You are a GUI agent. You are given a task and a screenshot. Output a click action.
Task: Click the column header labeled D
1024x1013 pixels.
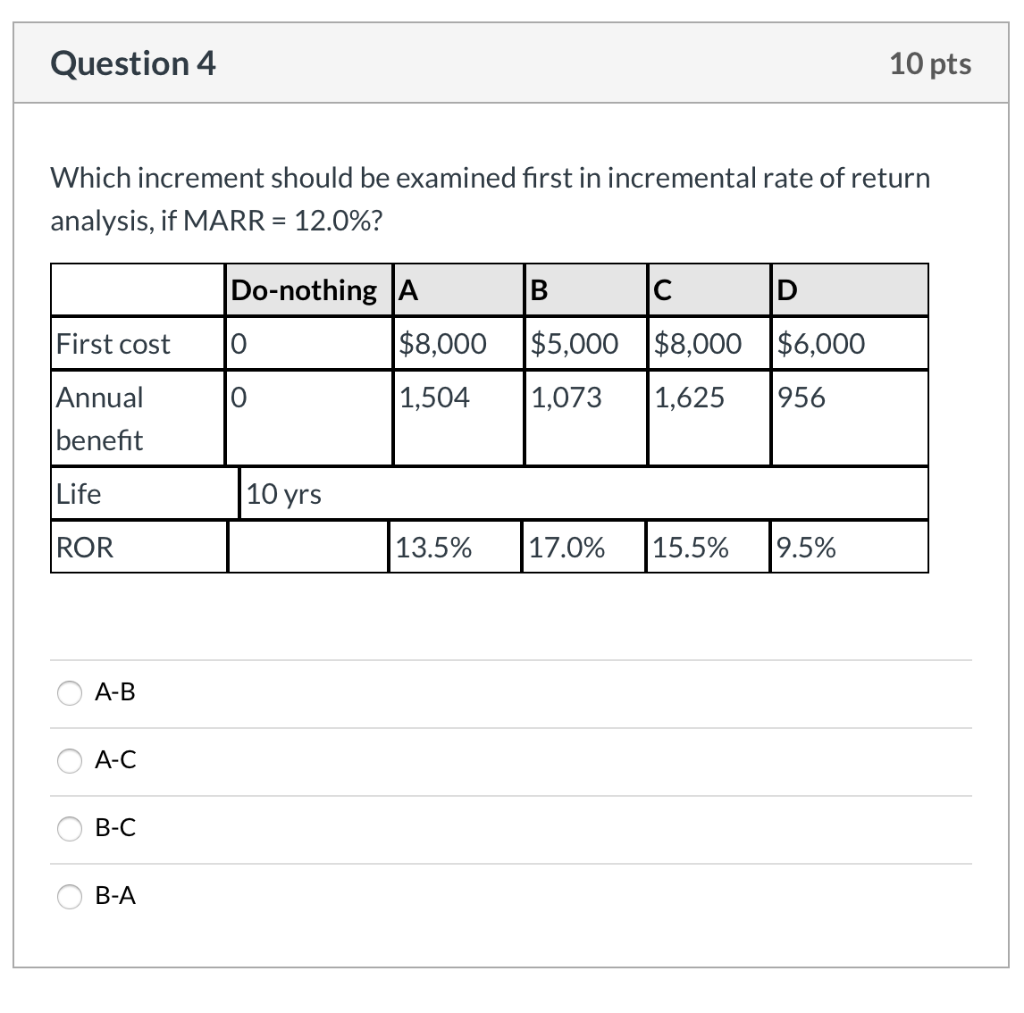click(785, 290)
